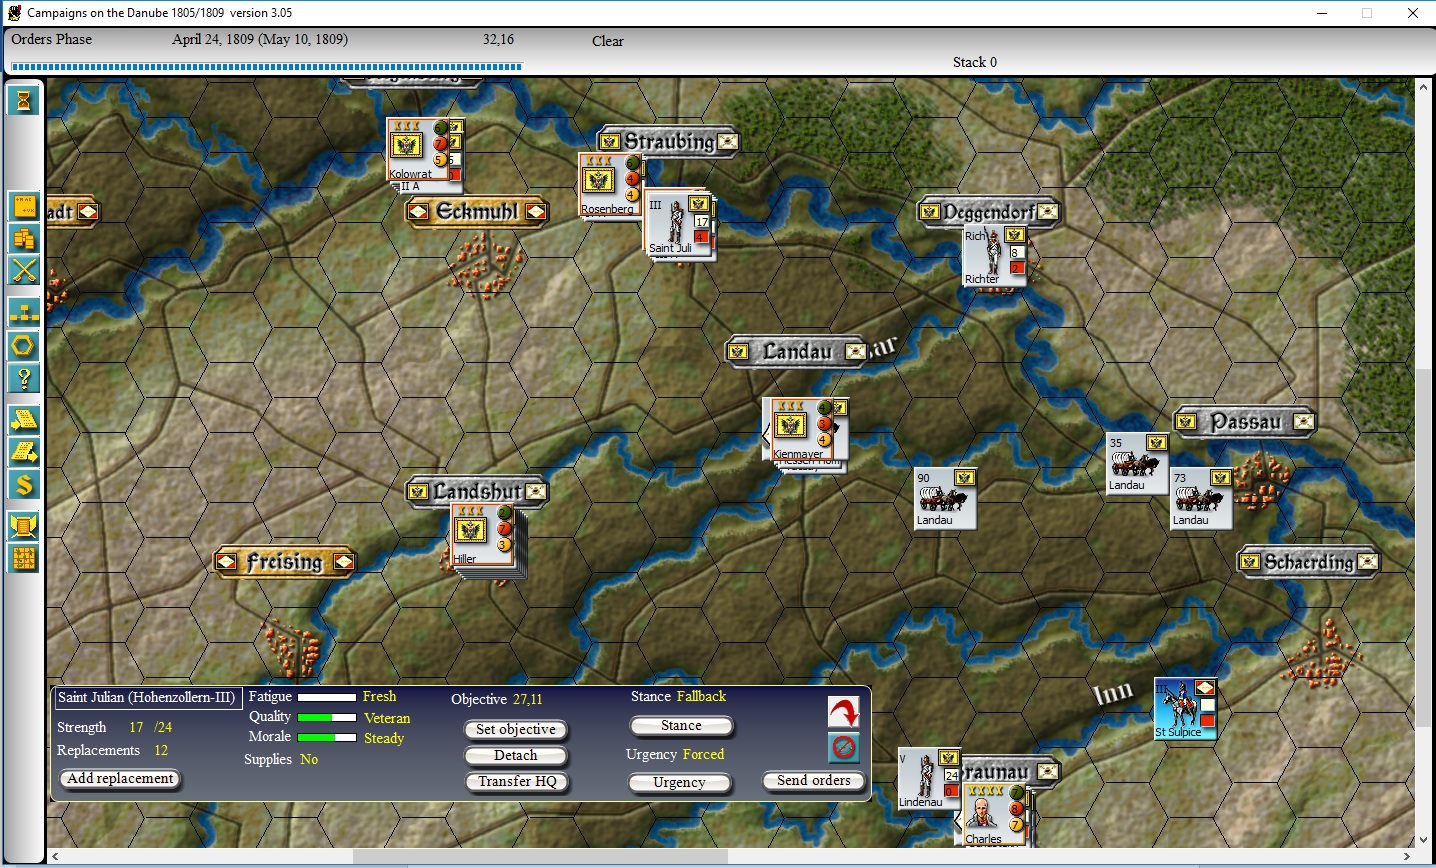The height and width of the screenshot is (868, 1436).
Task: Open the stacked coins icon
Action: [x=24, y=238]
